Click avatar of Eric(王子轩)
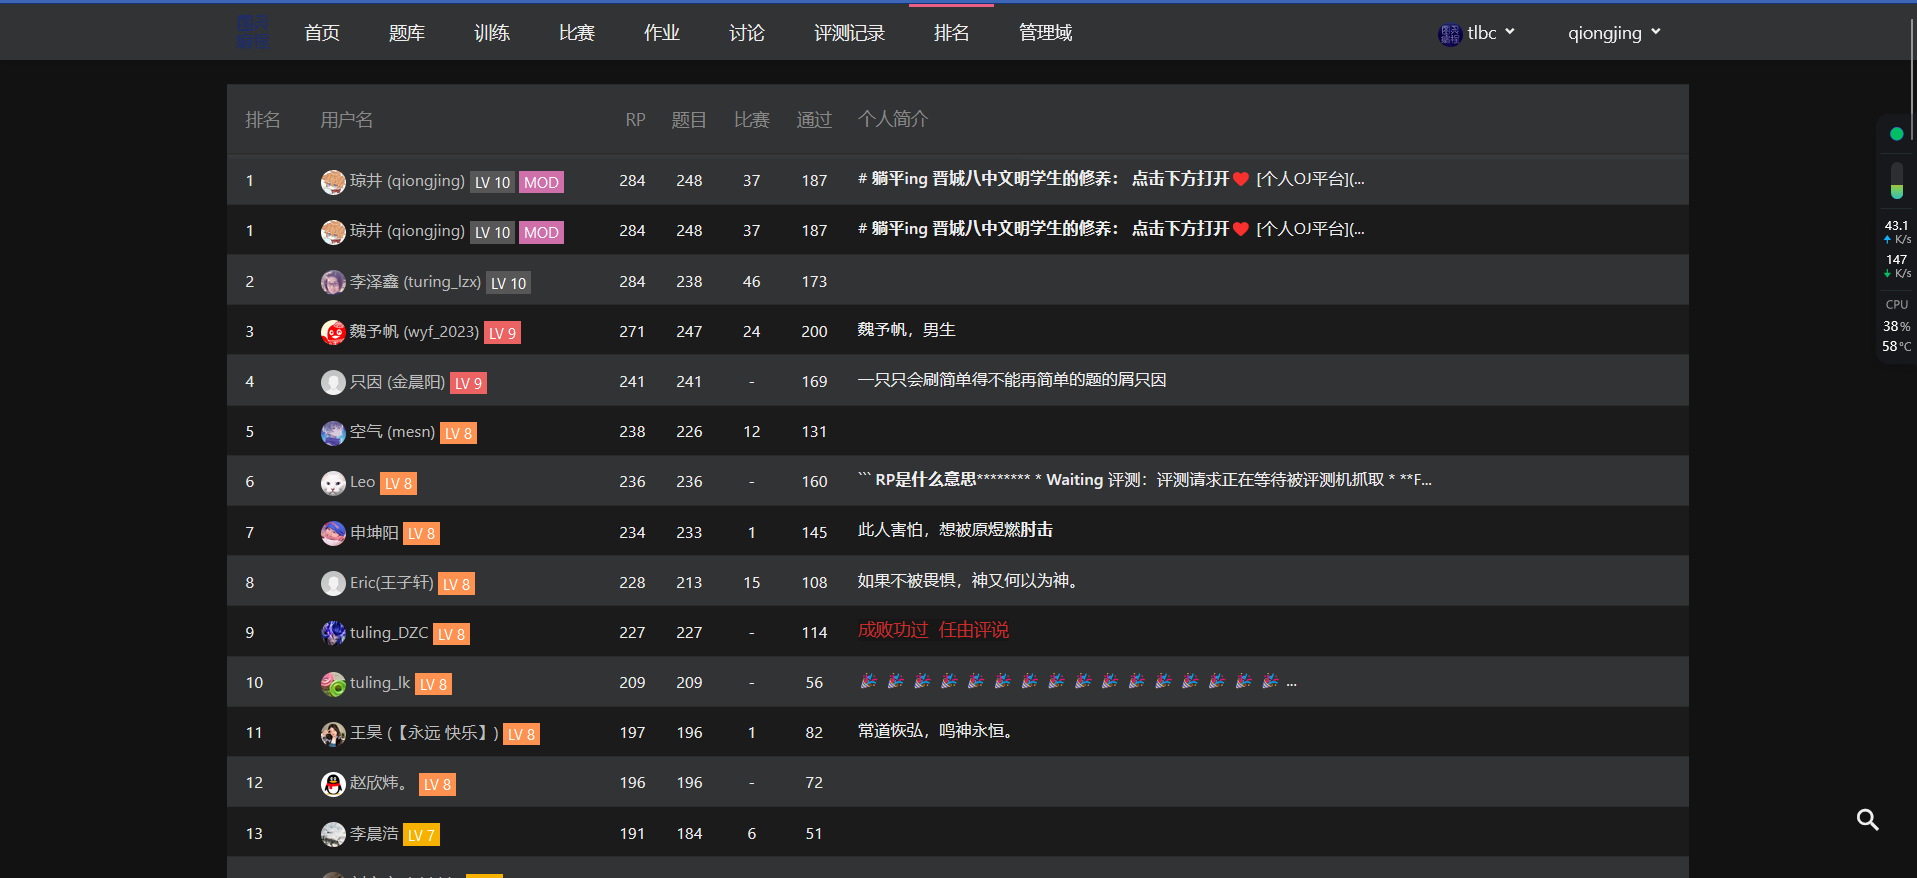 [333, 583]
